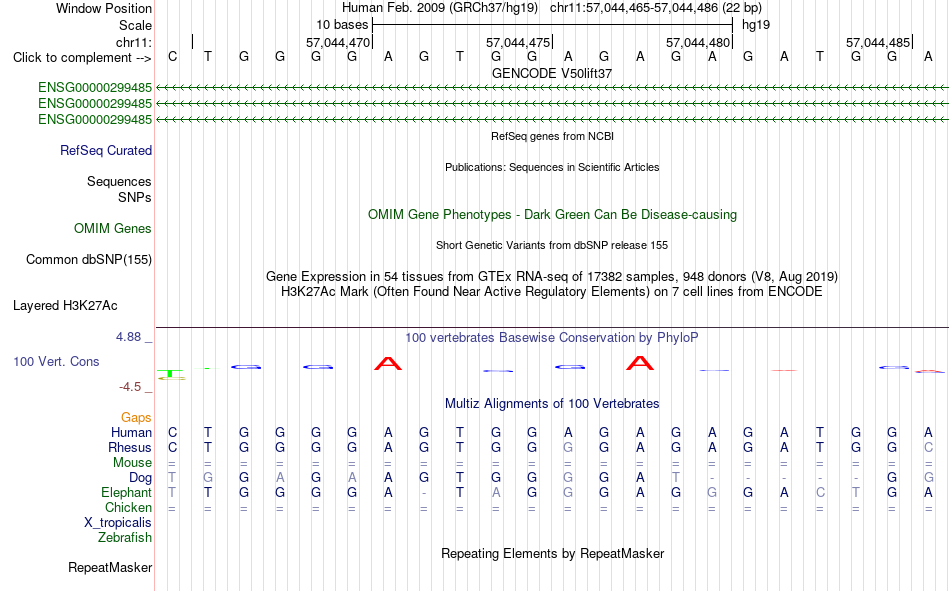Image resolution: width=950 pixels, height=591 pixels.
Task: Select the X_tropicalis row label
Action: click(x=118, y=523)
